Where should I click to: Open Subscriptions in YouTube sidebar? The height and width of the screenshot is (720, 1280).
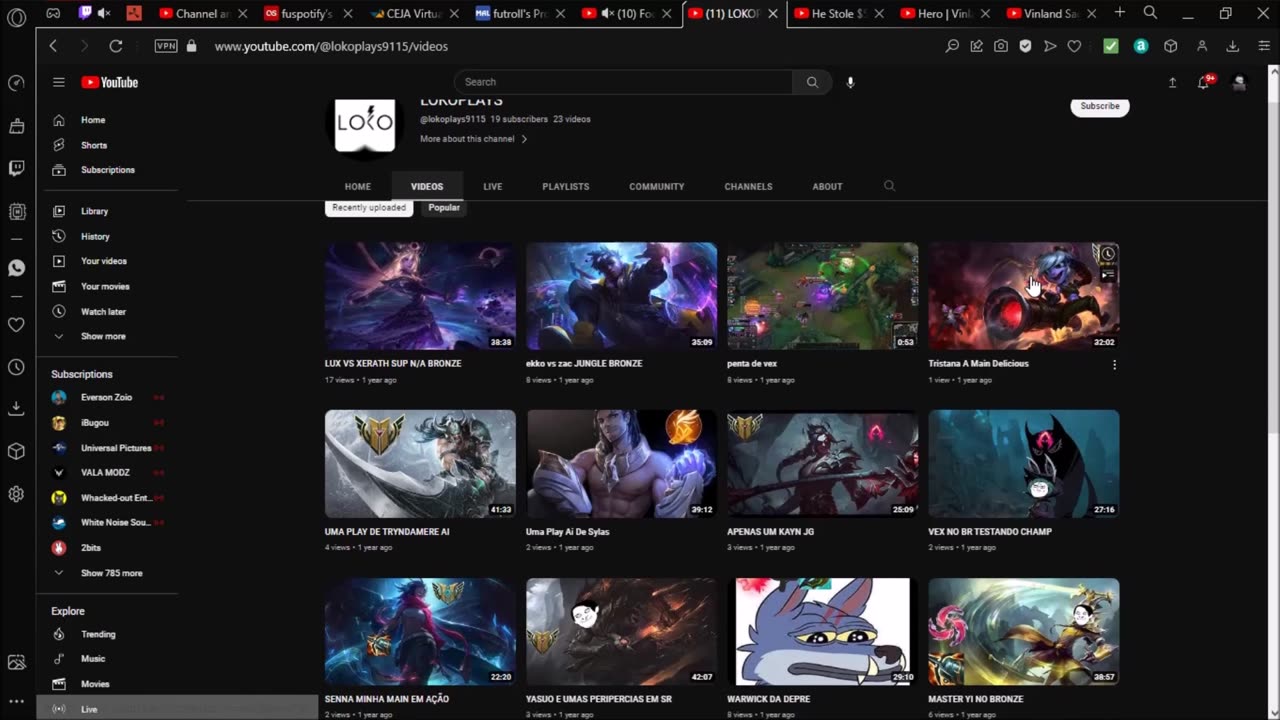[x=108, y=170]
